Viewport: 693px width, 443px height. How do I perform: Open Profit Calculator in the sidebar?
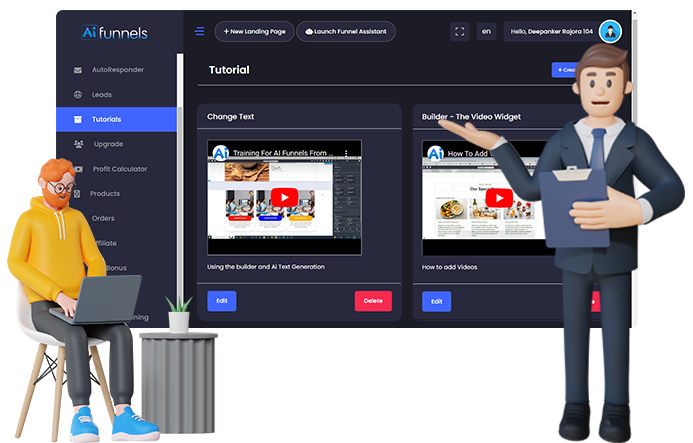[x=120, y=169]
